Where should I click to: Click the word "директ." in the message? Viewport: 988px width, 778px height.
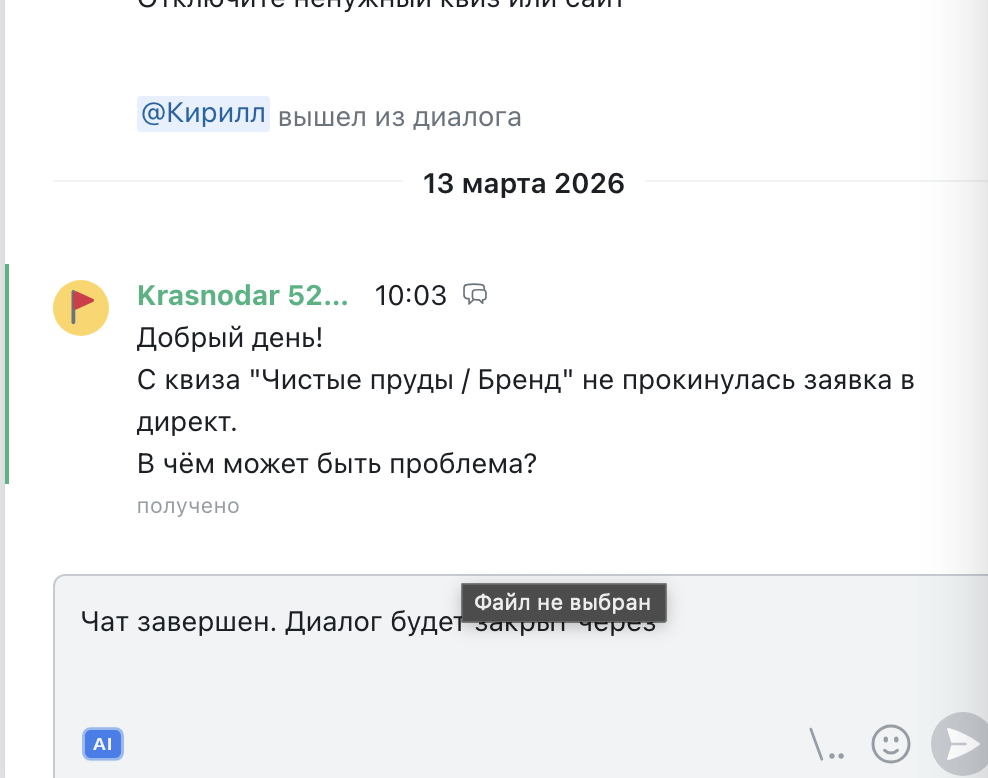(187, 422)
